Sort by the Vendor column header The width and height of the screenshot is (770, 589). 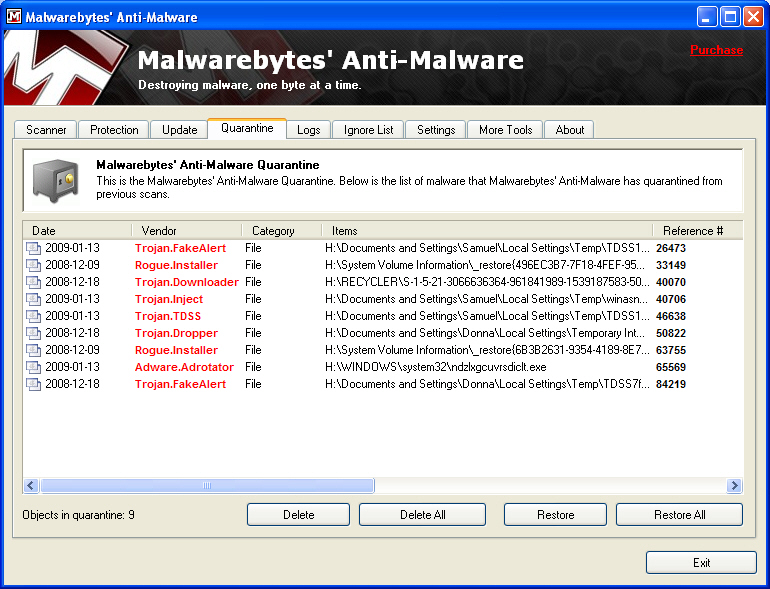point(187,230)
